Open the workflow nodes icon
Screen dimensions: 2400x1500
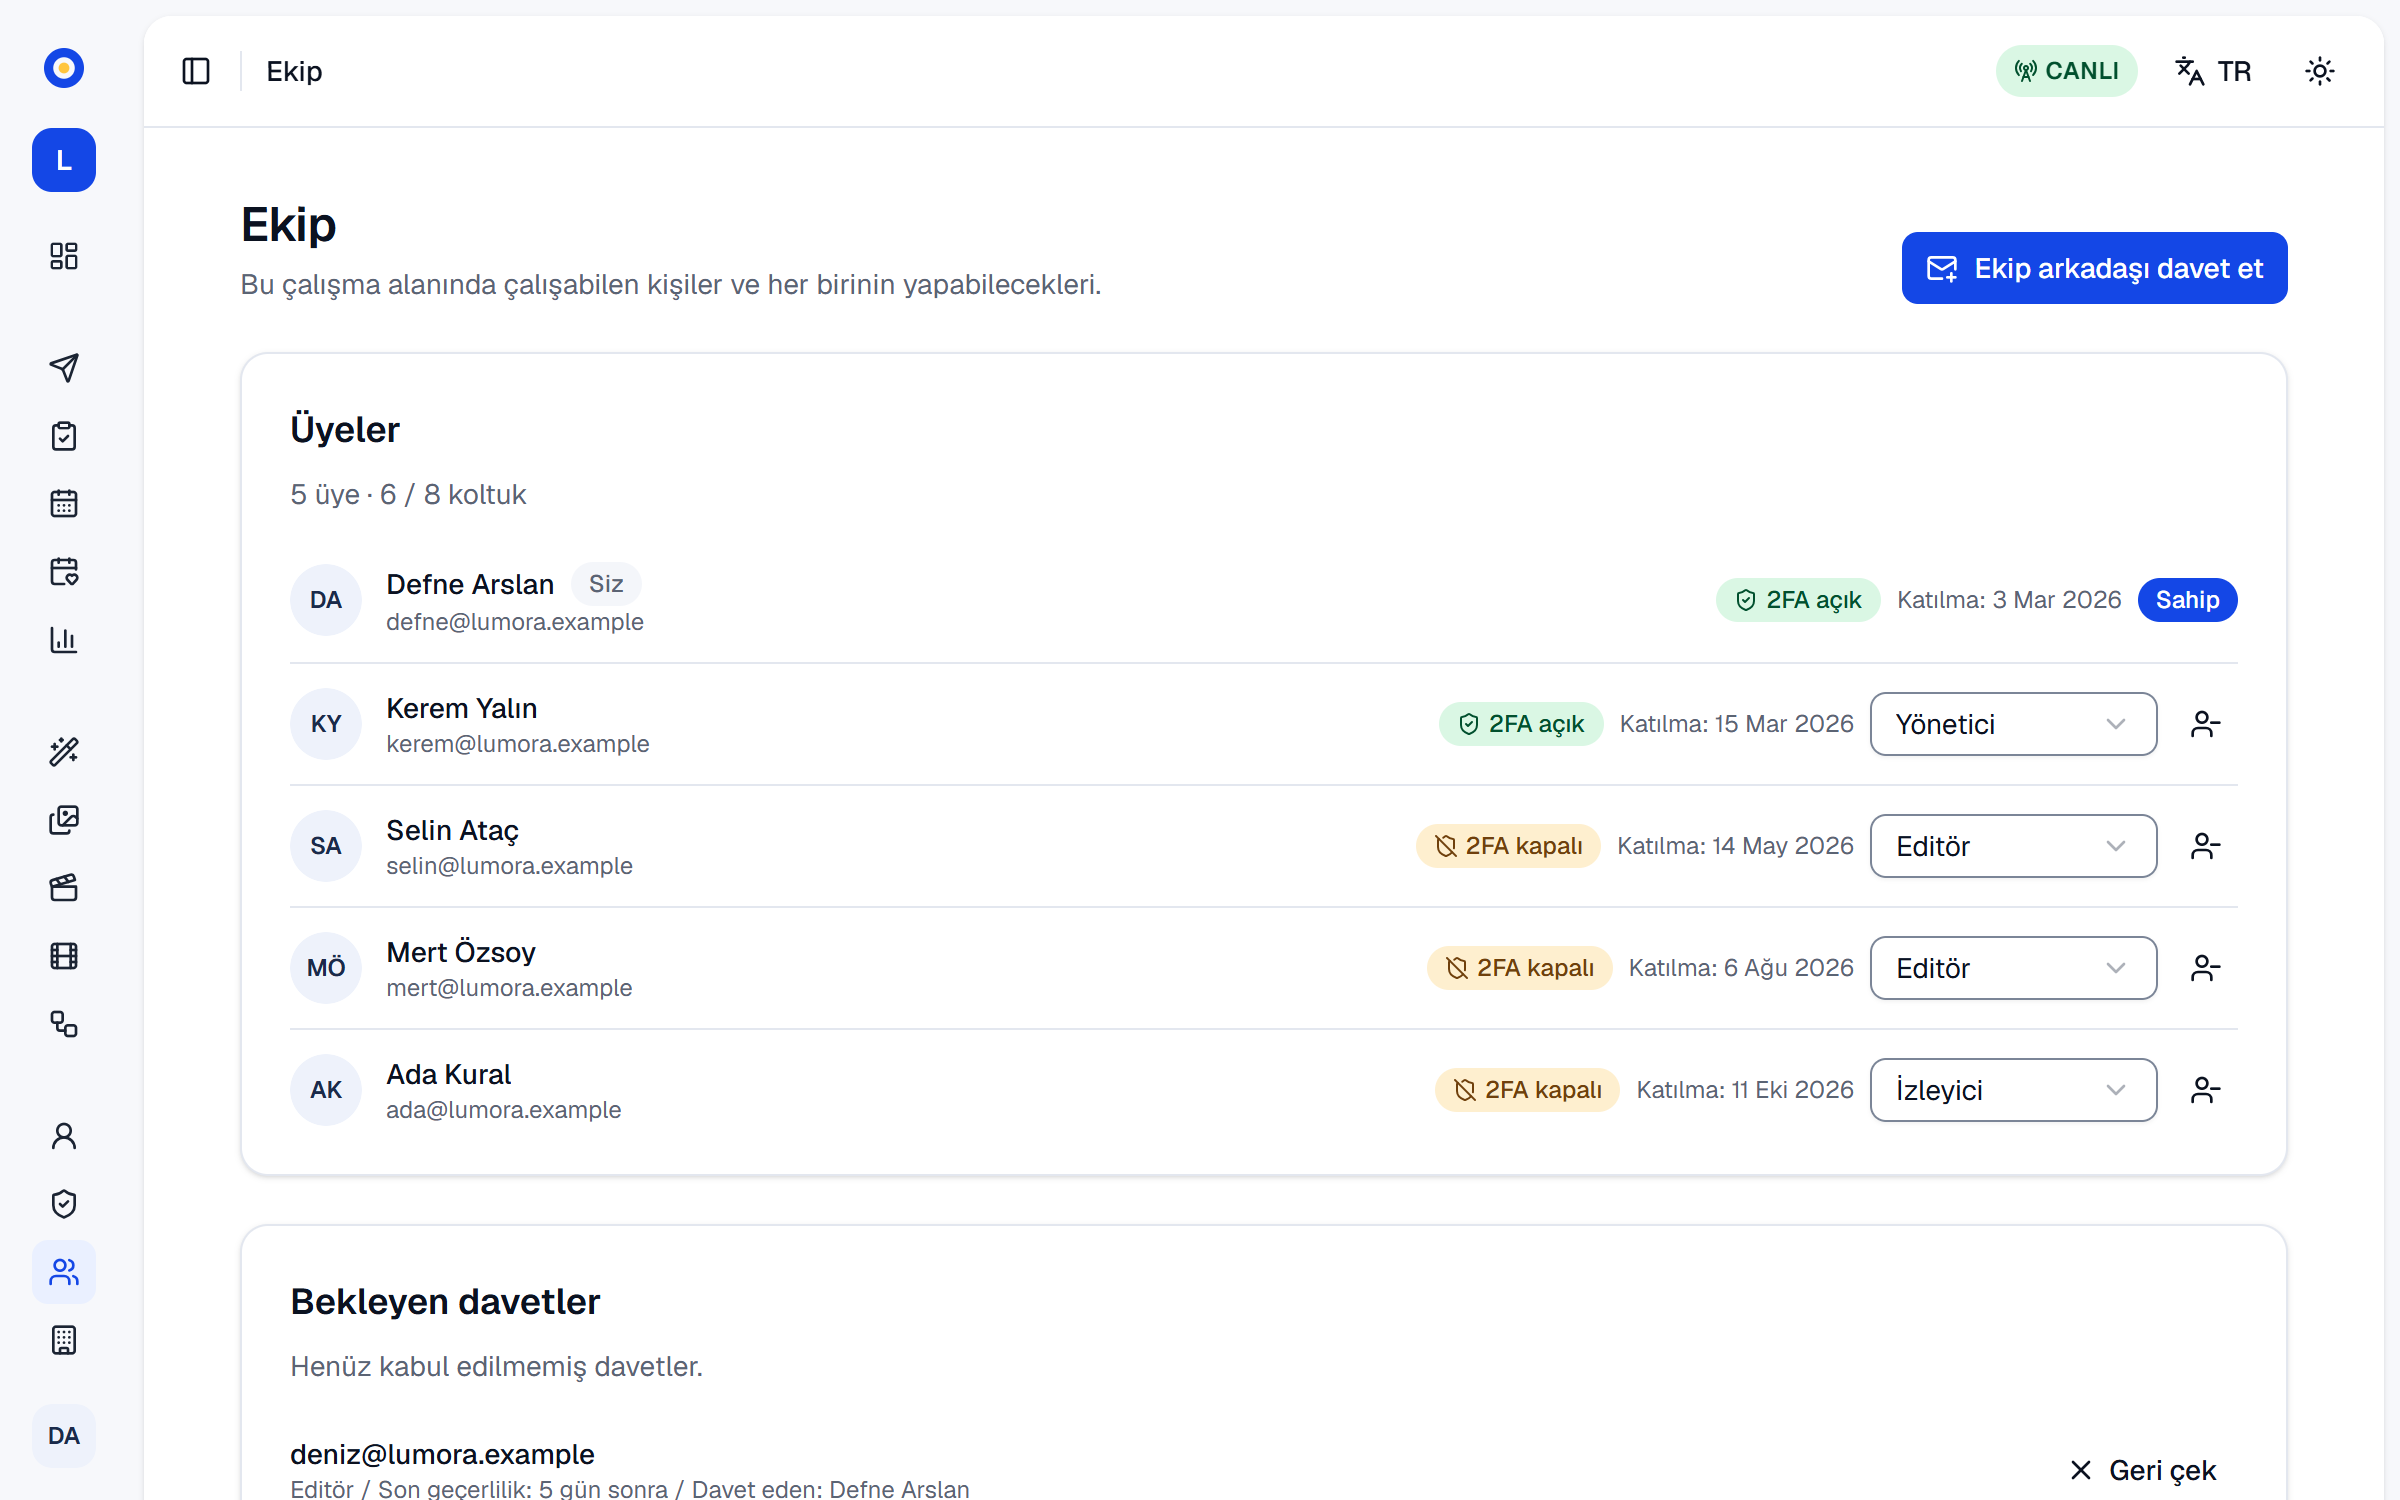[x=64, y=1024]
